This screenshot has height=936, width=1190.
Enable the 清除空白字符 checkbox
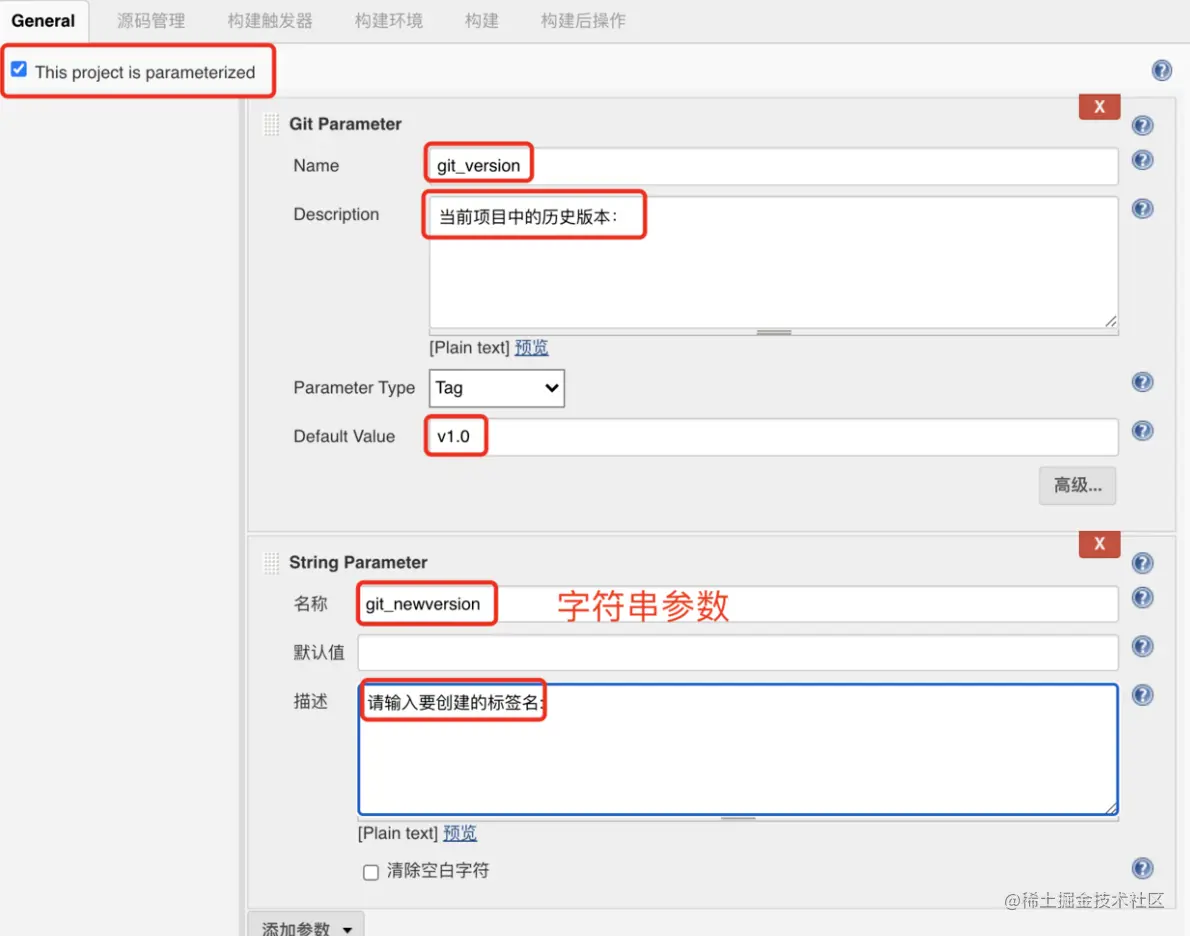pos(370,872)
